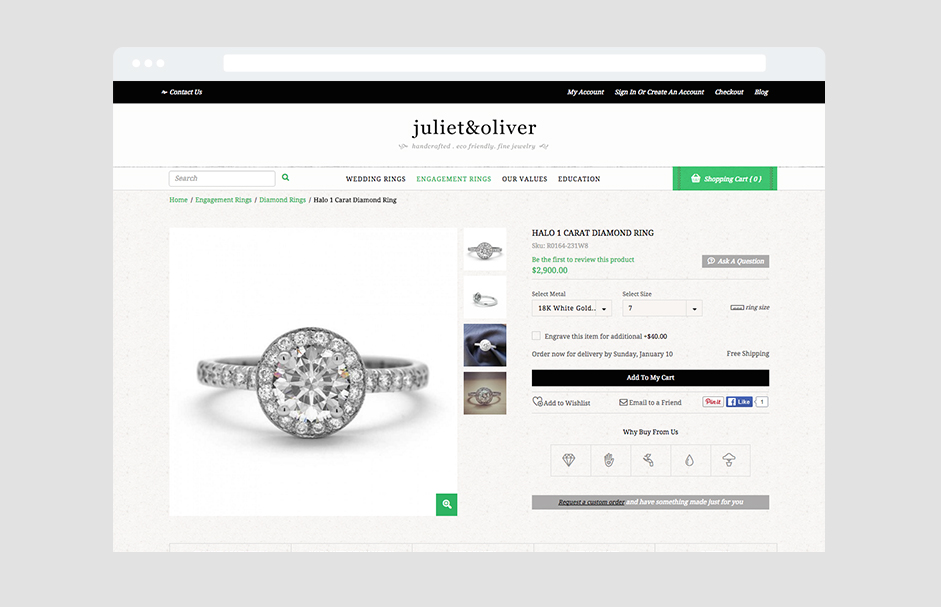Open the Shopping Cart button
Image resolution: width=941 pixels, height=607 pixels.
[725, 178]
